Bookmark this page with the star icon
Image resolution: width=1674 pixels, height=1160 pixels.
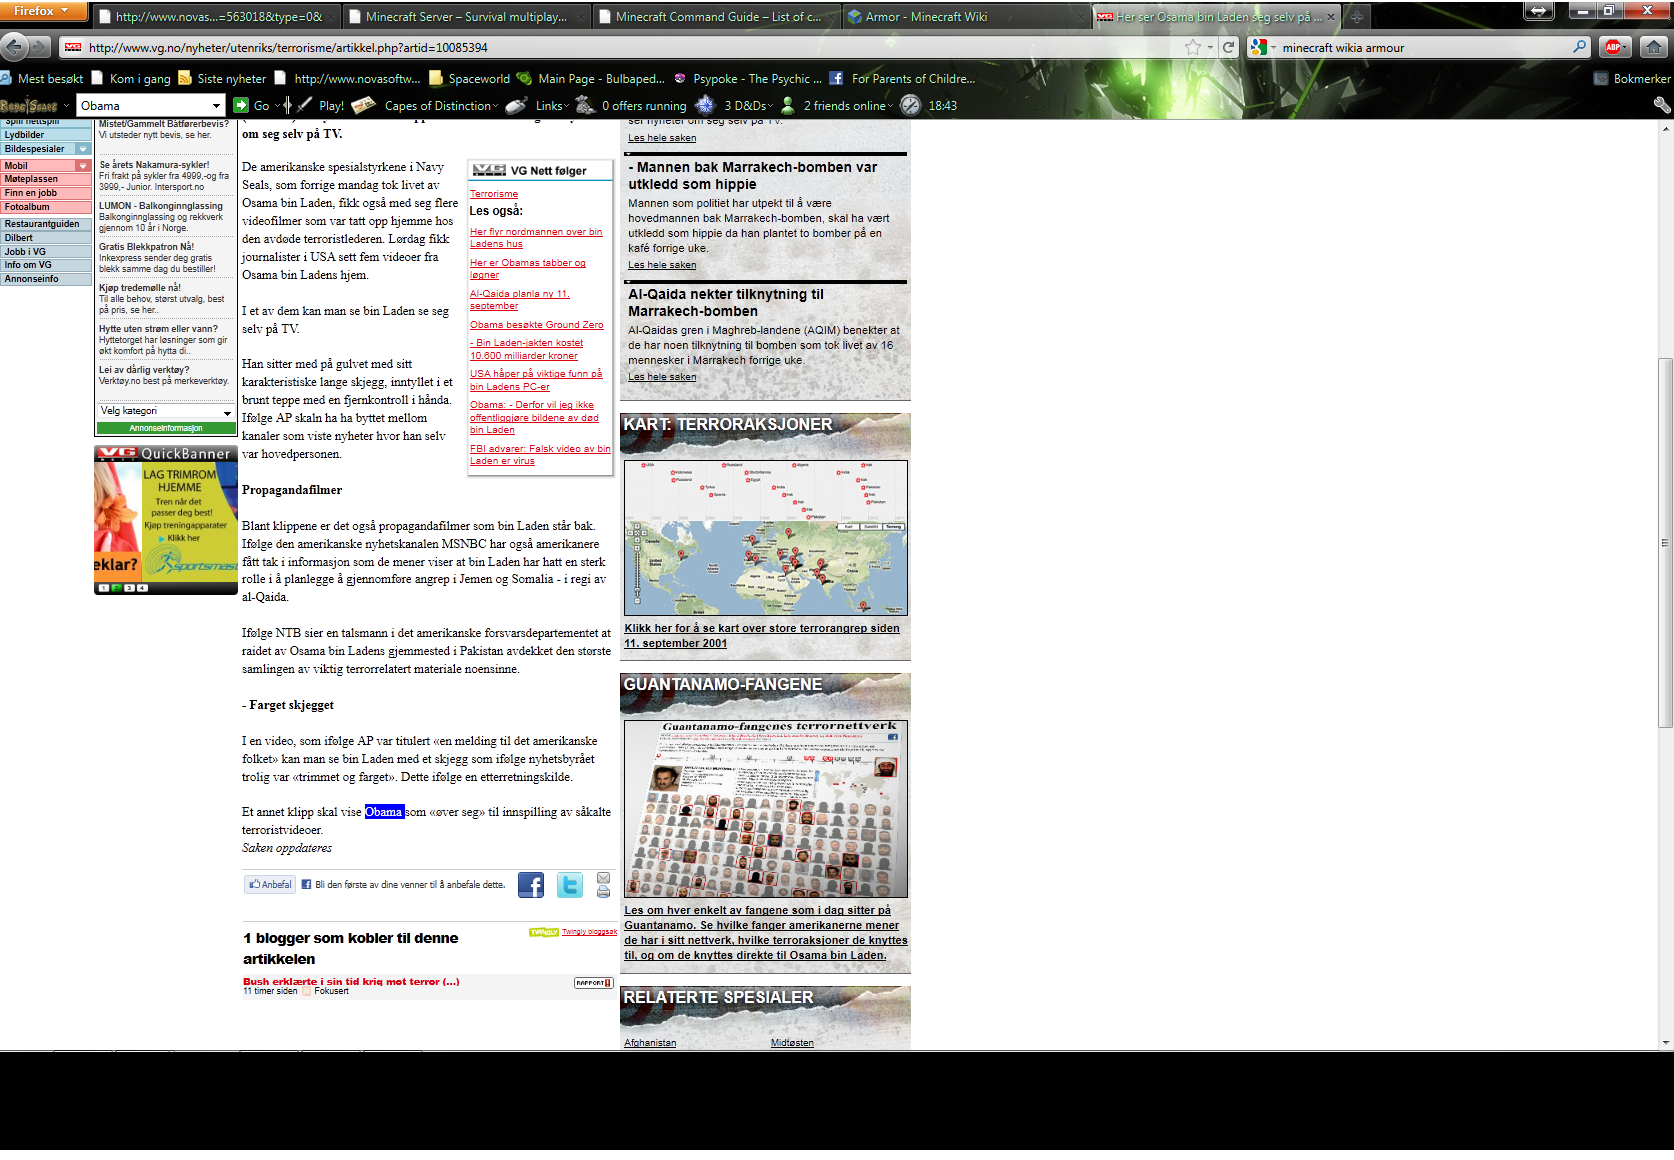click(x=1193, y=47)
